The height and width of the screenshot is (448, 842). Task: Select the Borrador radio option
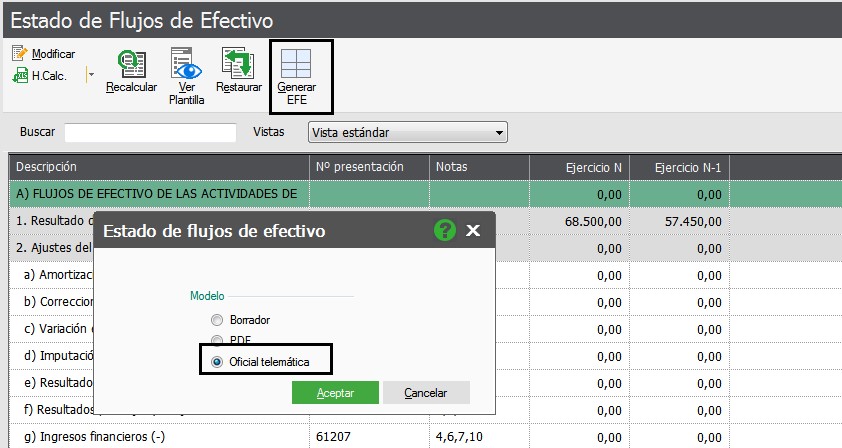tap(217, 320)
